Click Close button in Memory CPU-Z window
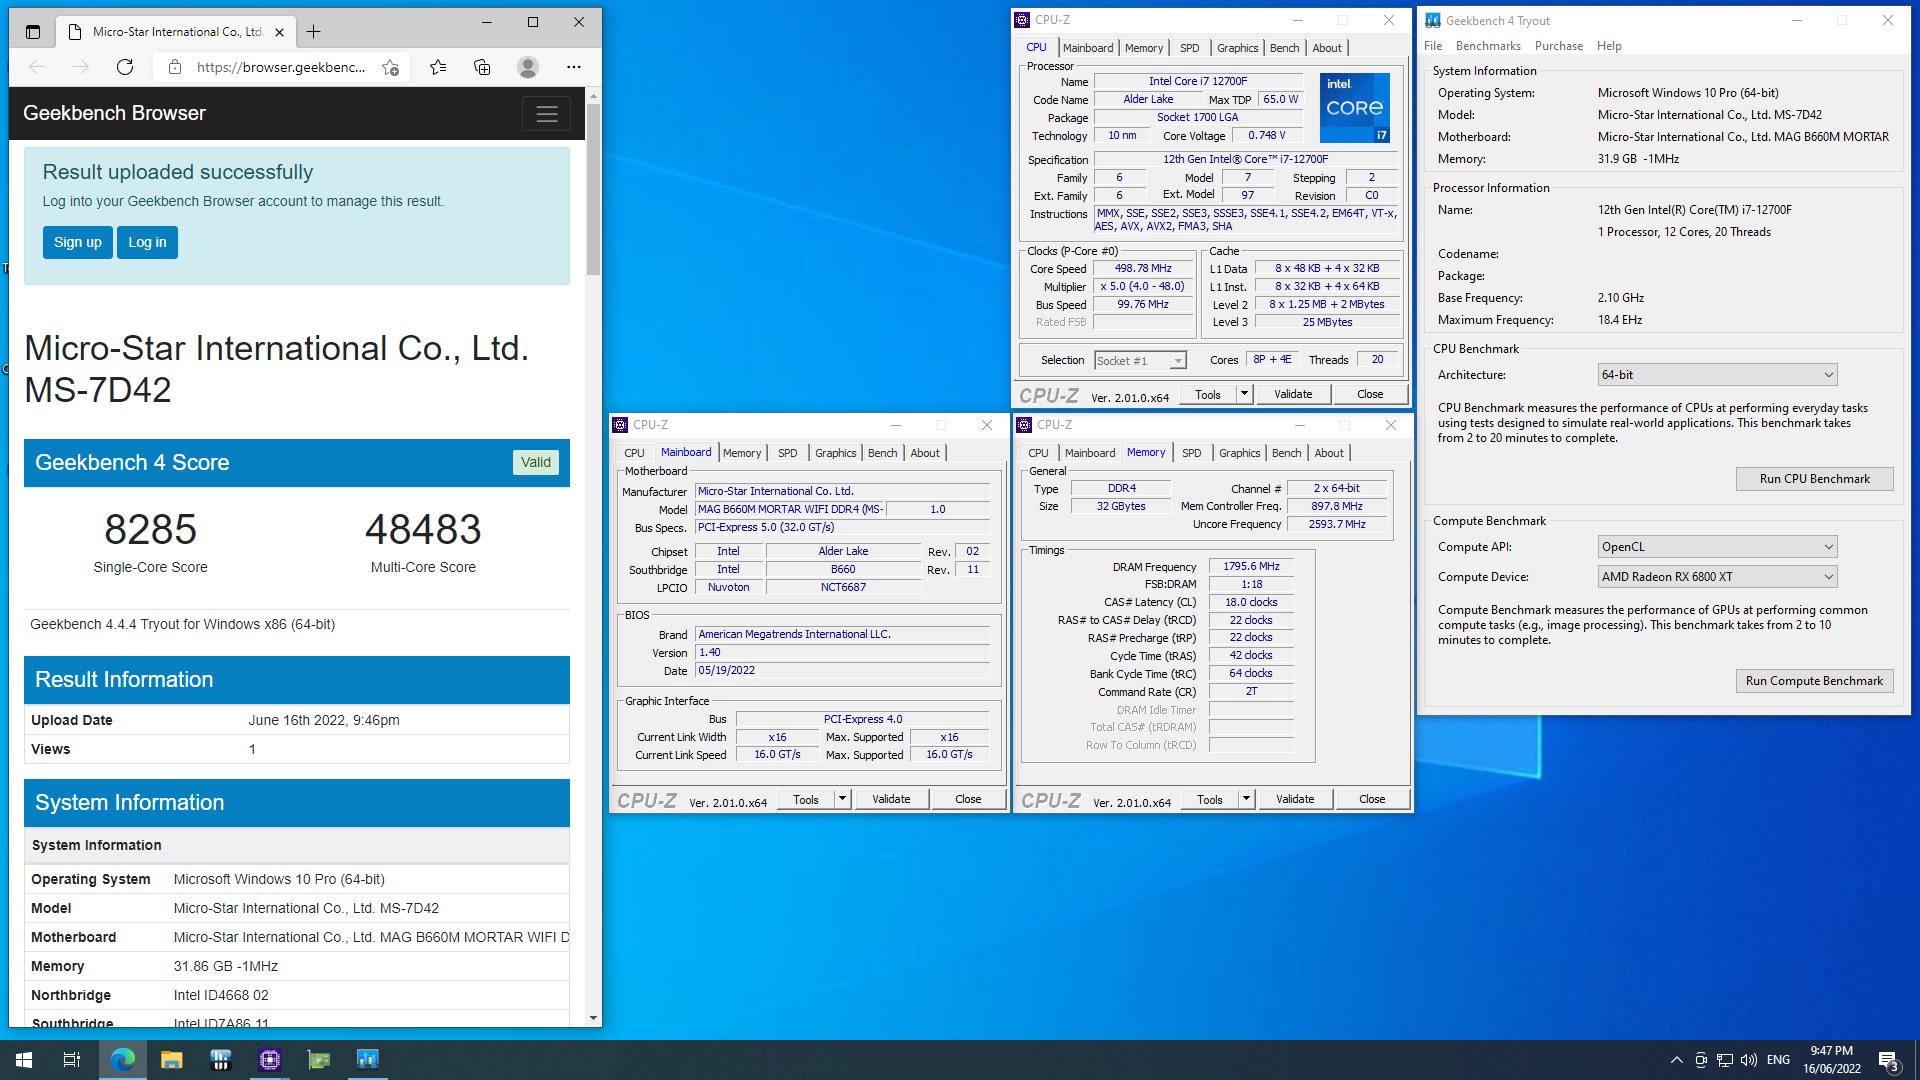The height and width of the screenshot is (1080, 1920). [x=1372, y=799]
